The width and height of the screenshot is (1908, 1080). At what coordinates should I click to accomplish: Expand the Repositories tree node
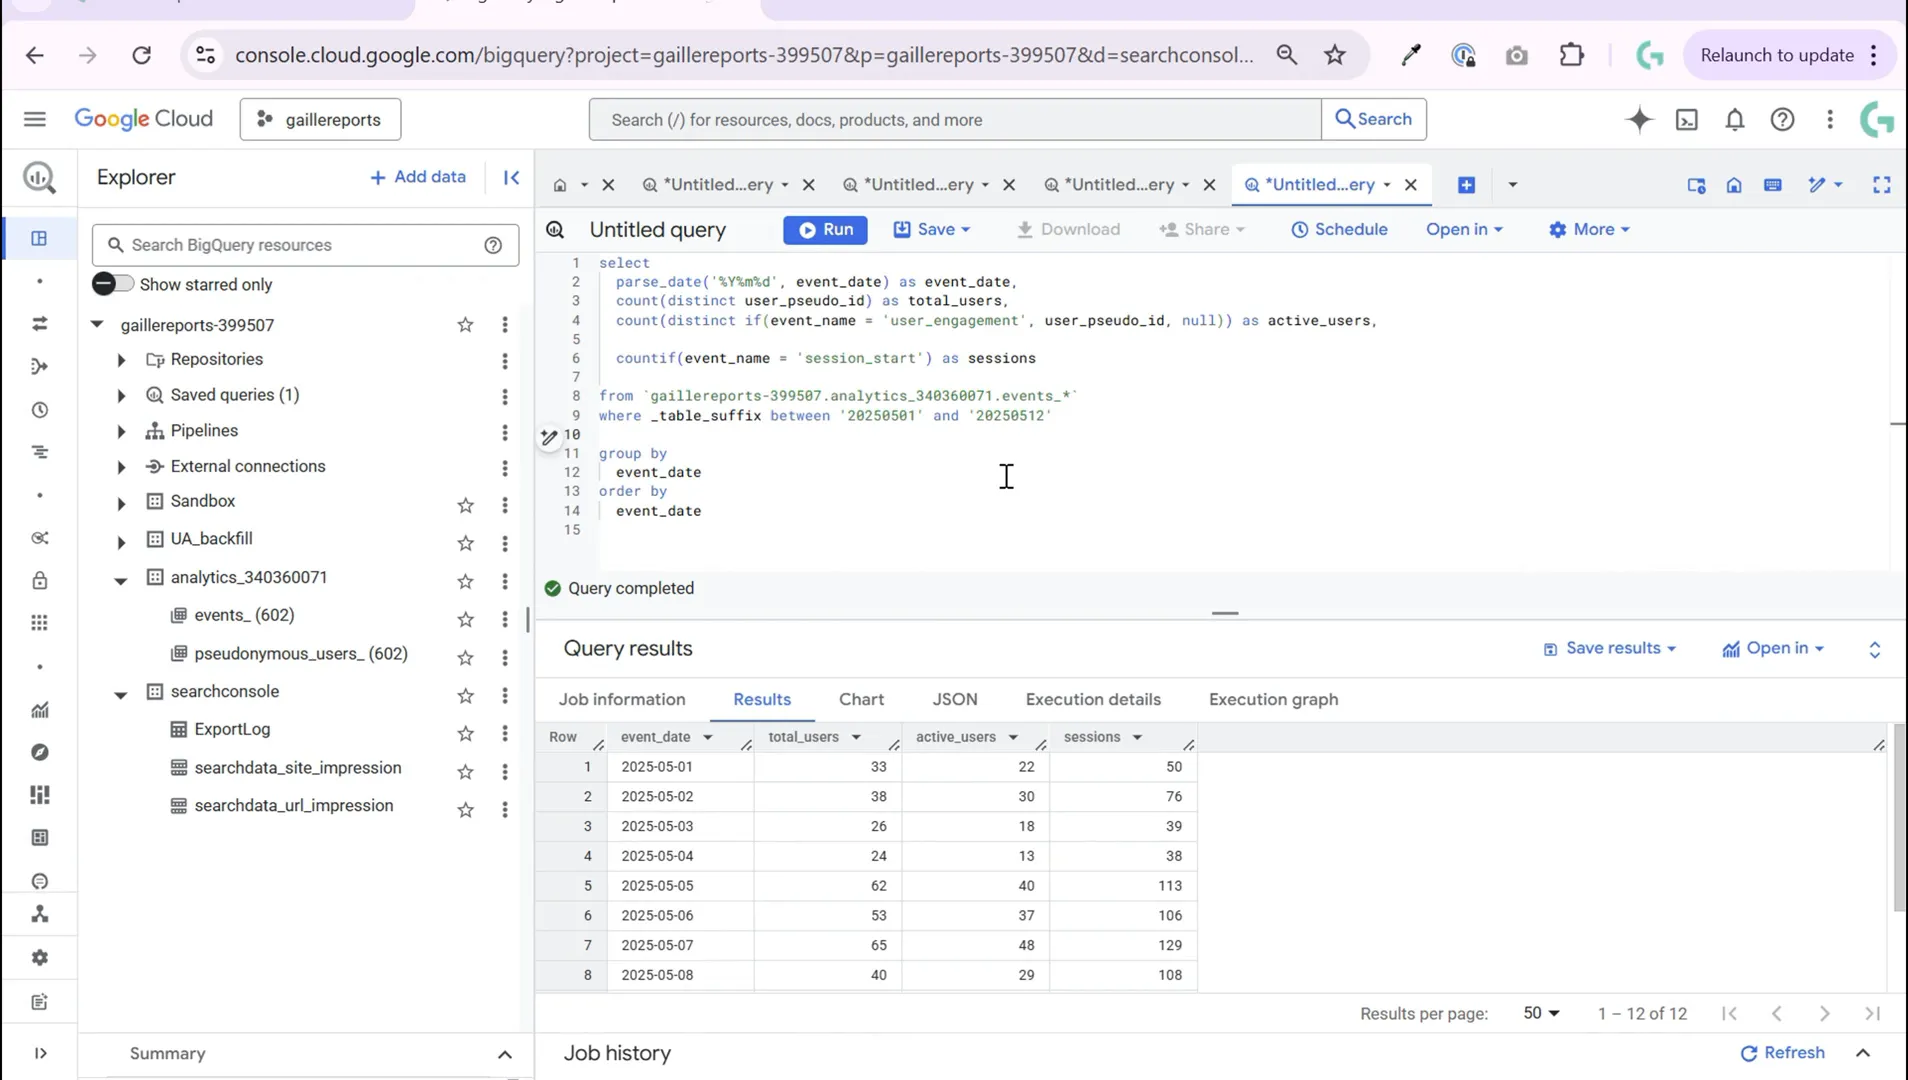[x=121, y=360]
